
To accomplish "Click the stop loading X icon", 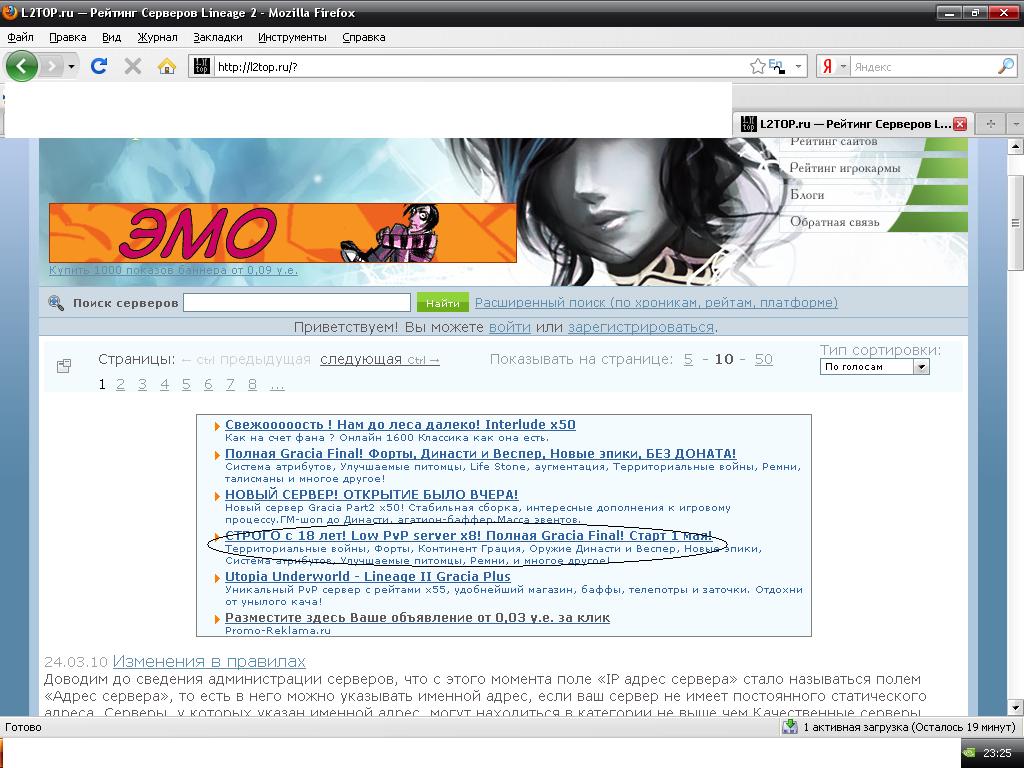I will 133,66.
